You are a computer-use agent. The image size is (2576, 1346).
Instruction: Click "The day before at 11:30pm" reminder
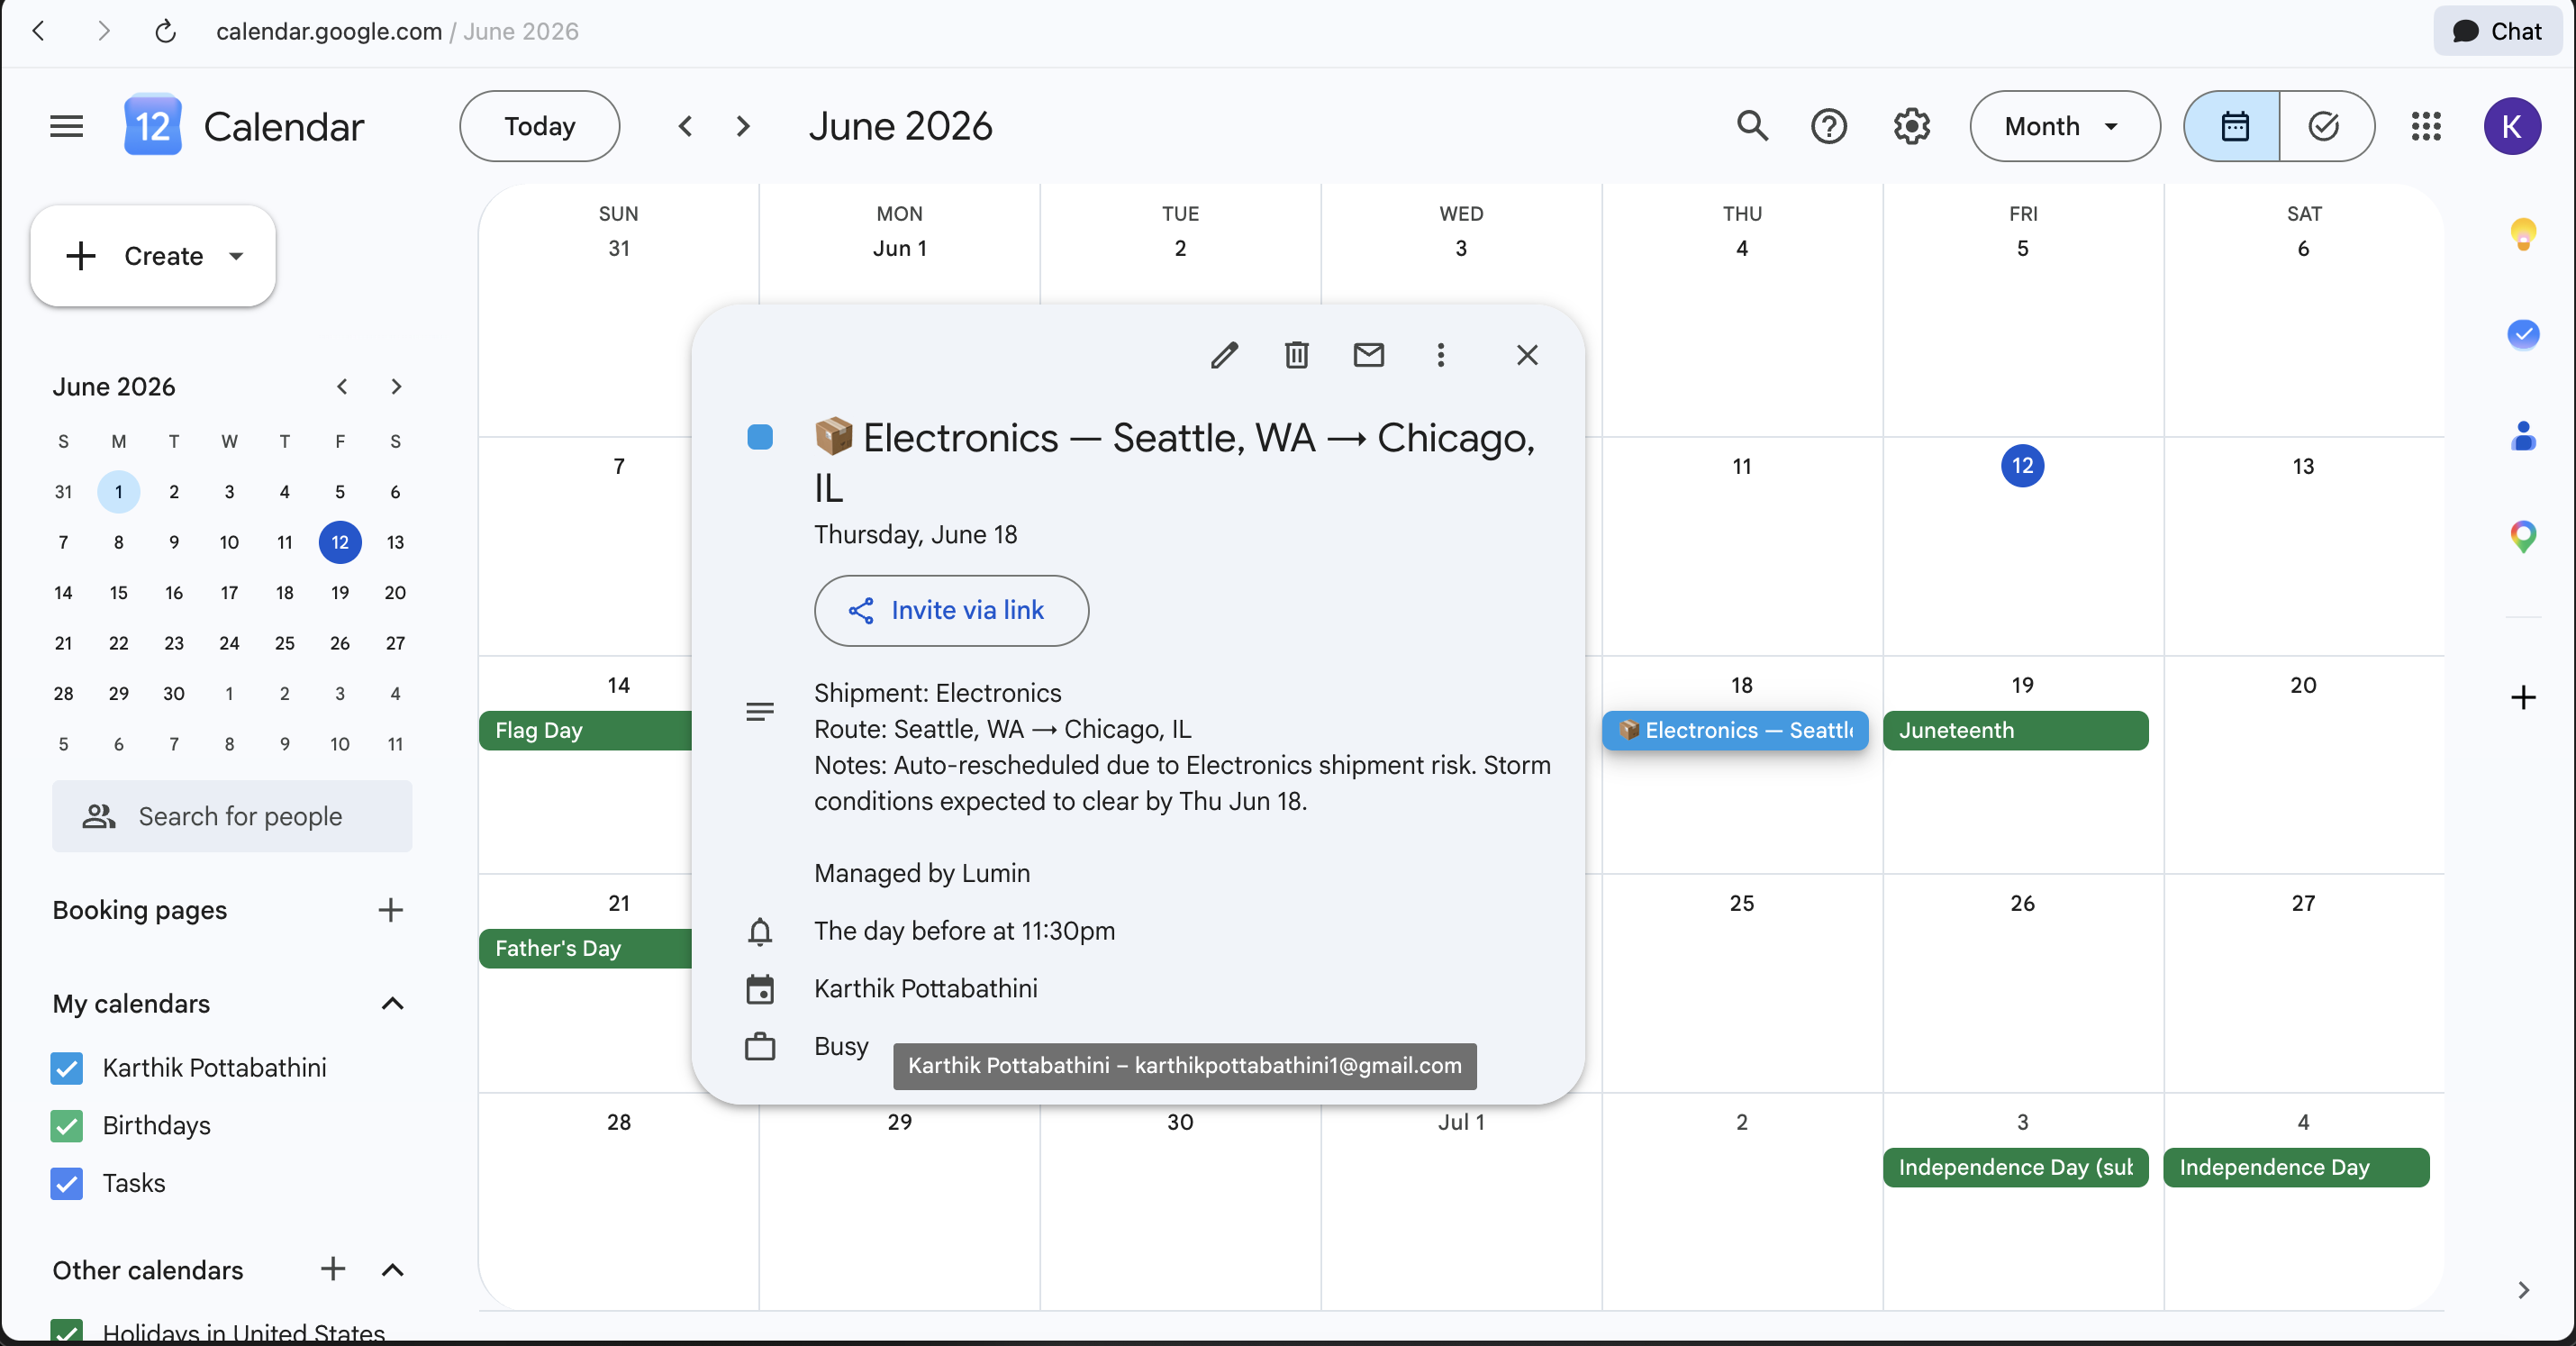tap(964, 931)
